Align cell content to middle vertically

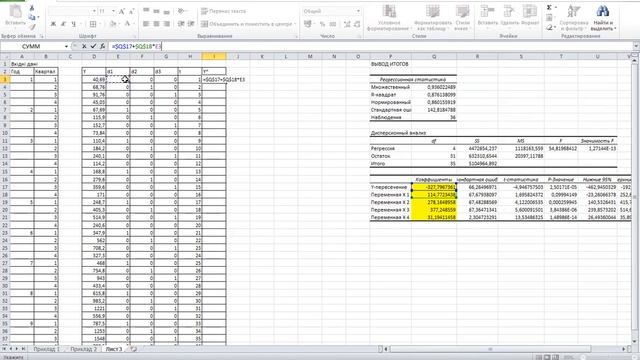[x=156, y=11]
